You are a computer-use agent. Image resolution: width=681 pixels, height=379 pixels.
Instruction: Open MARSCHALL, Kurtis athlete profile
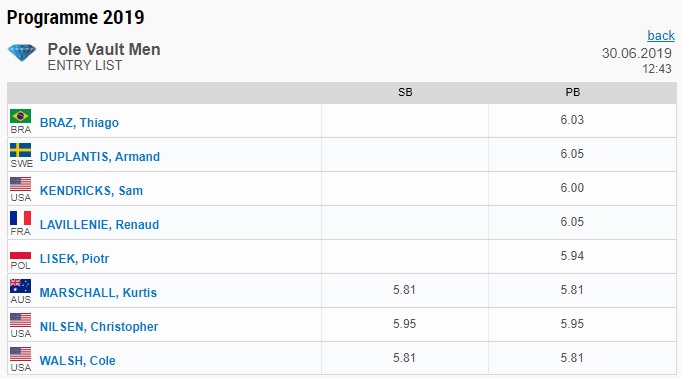(x=98, y=292)
